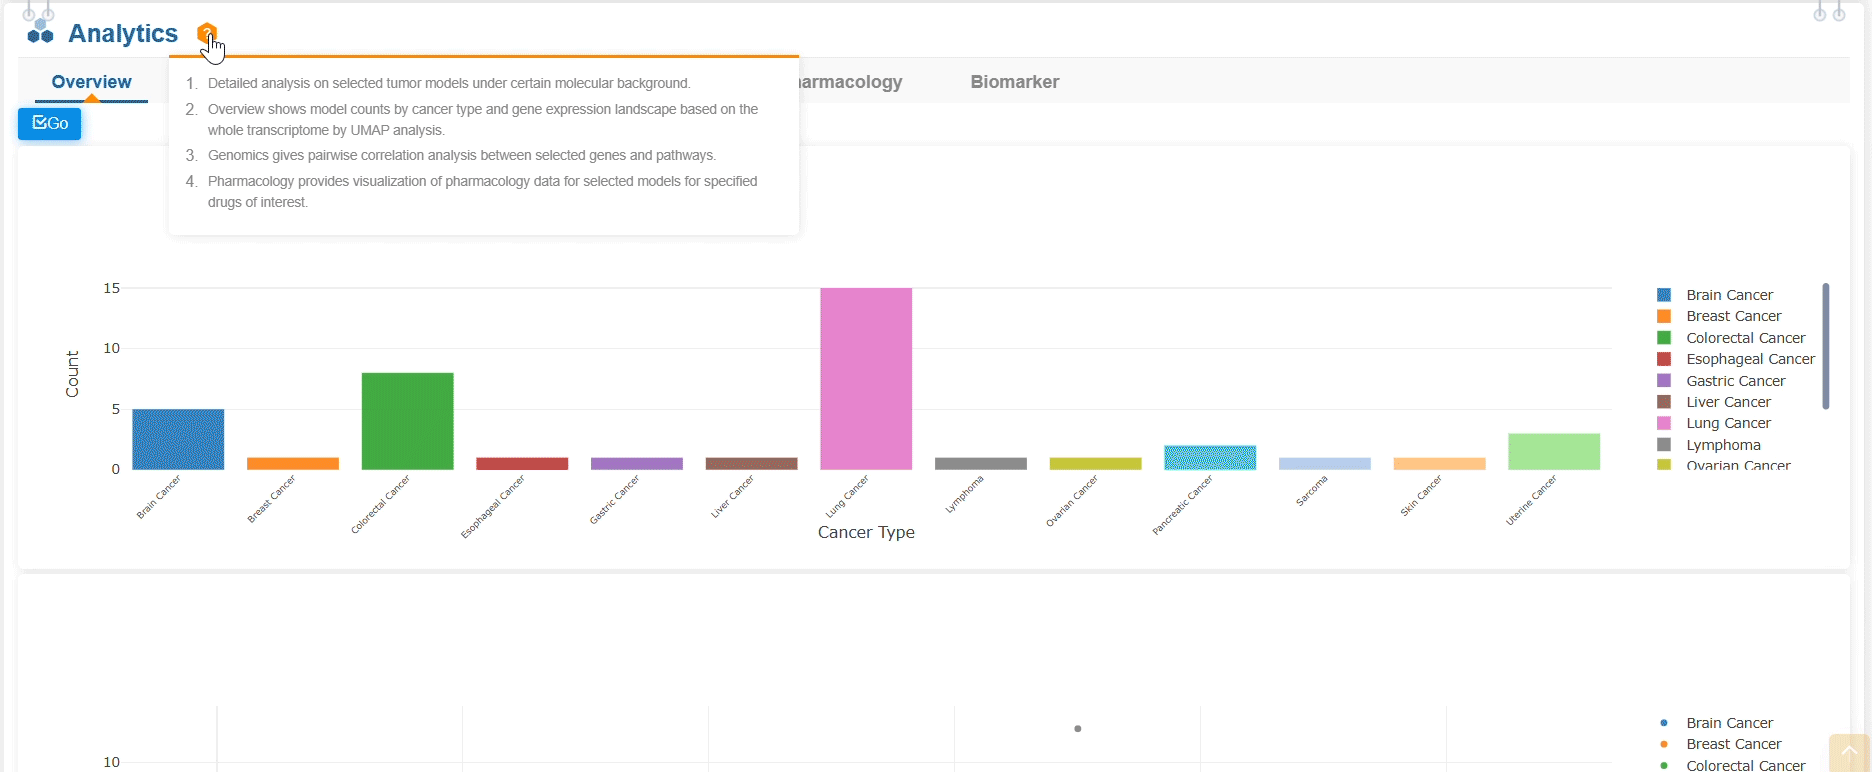The width and height of the screenshot is (1872, 772).
Task: Toggle Brain Cancer in bar chart legend
Action: [1728, 295]
